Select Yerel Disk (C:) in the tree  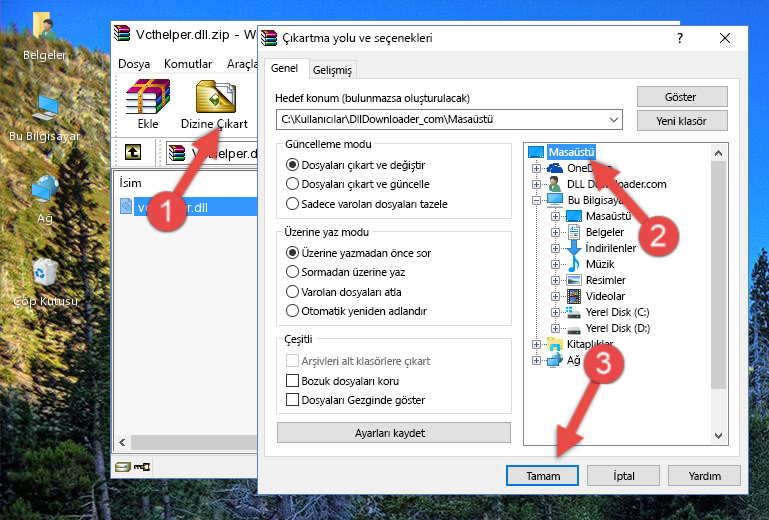[x=617, y=312]
